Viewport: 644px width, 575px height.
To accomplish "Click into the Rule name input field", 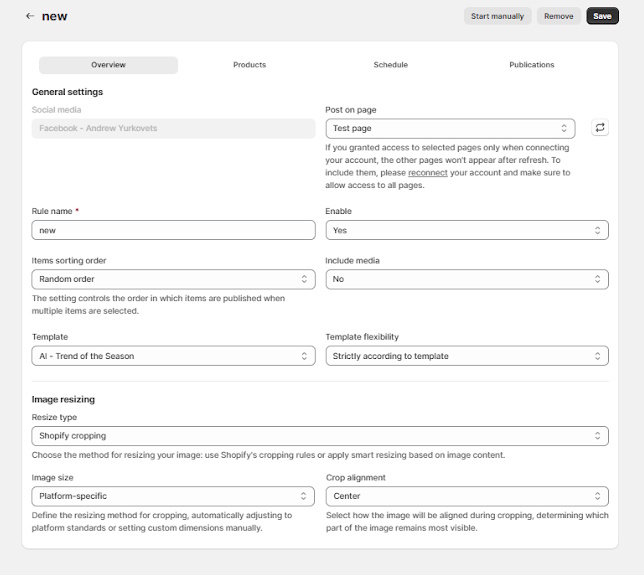I will coord(173,230).
